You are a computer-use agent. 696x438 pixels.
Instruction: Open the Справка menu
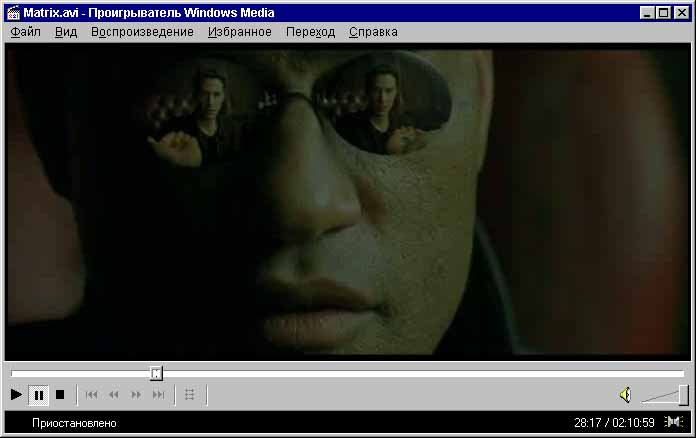(373, 32)
